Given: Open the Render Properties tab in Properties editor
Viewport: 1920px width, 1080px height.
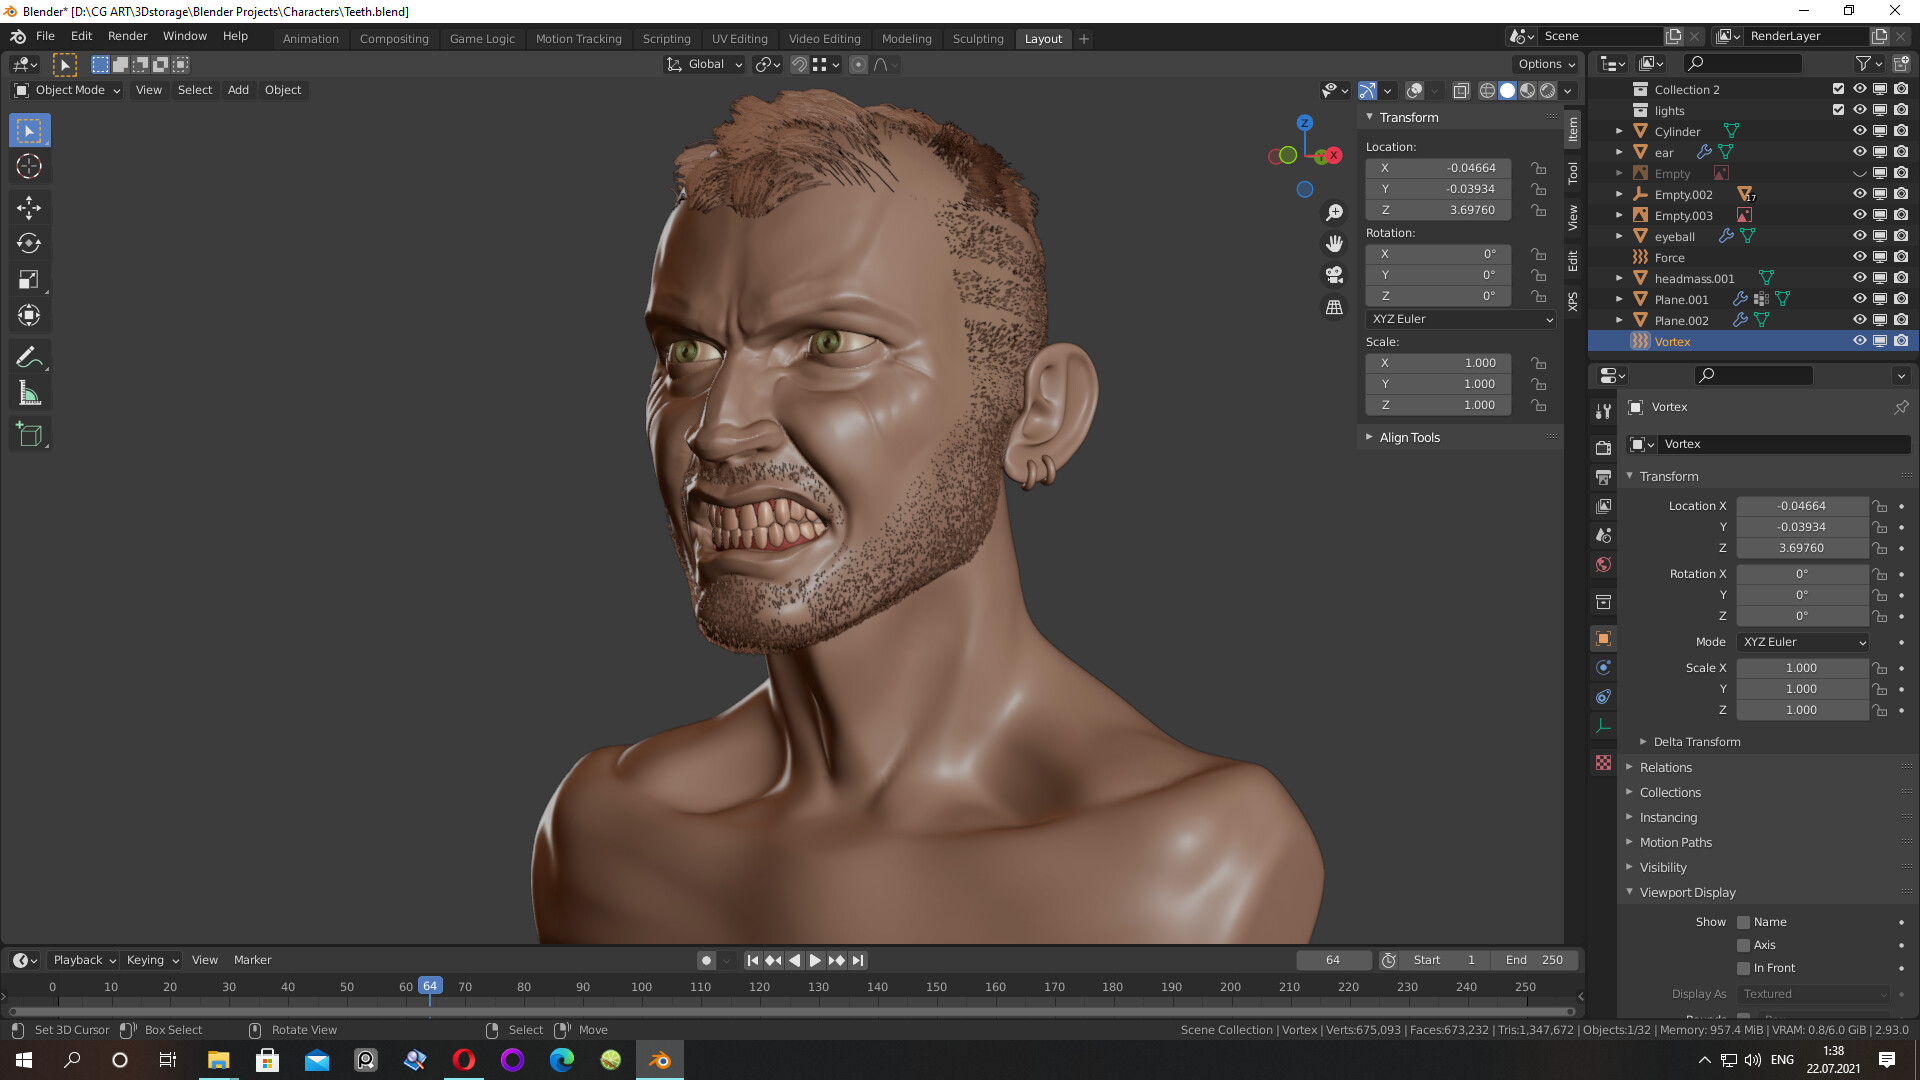Looking at the screenshot, I should 1604,447.
